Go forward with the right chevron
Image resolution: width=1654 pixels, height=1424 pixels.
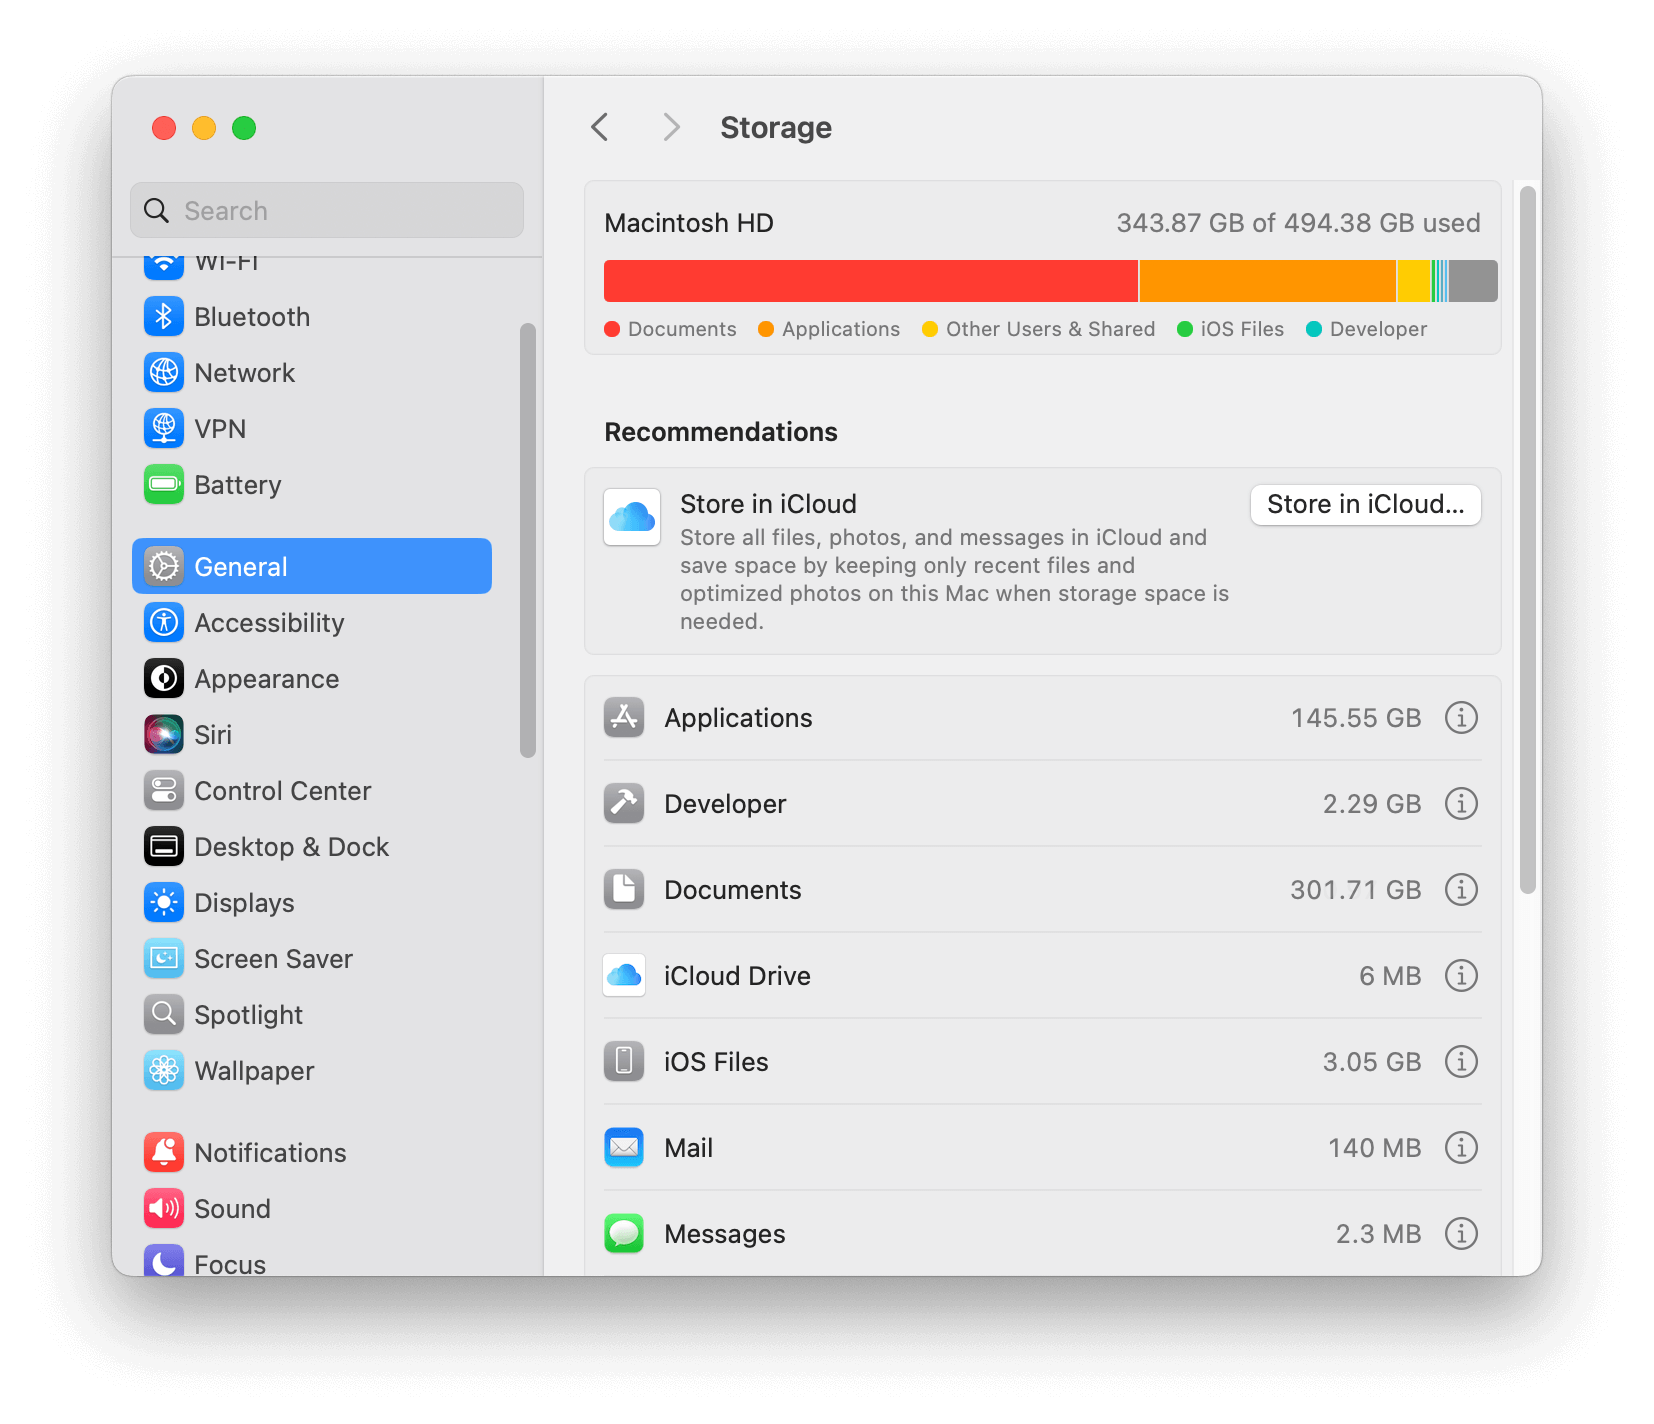tap(671, 128)
